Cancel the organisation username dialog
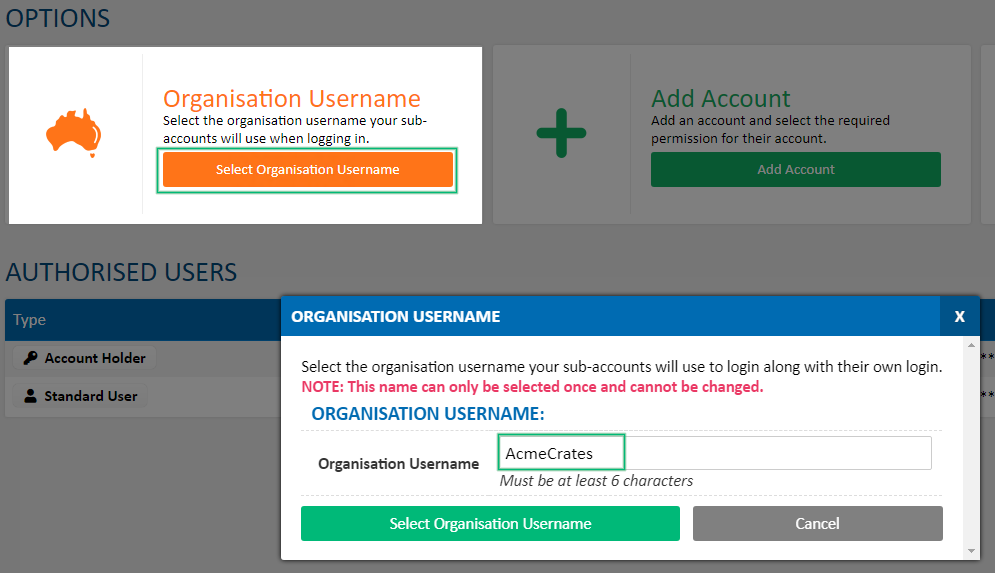The width and height of the screenshot is (995, 573). (x=817, y=524)
